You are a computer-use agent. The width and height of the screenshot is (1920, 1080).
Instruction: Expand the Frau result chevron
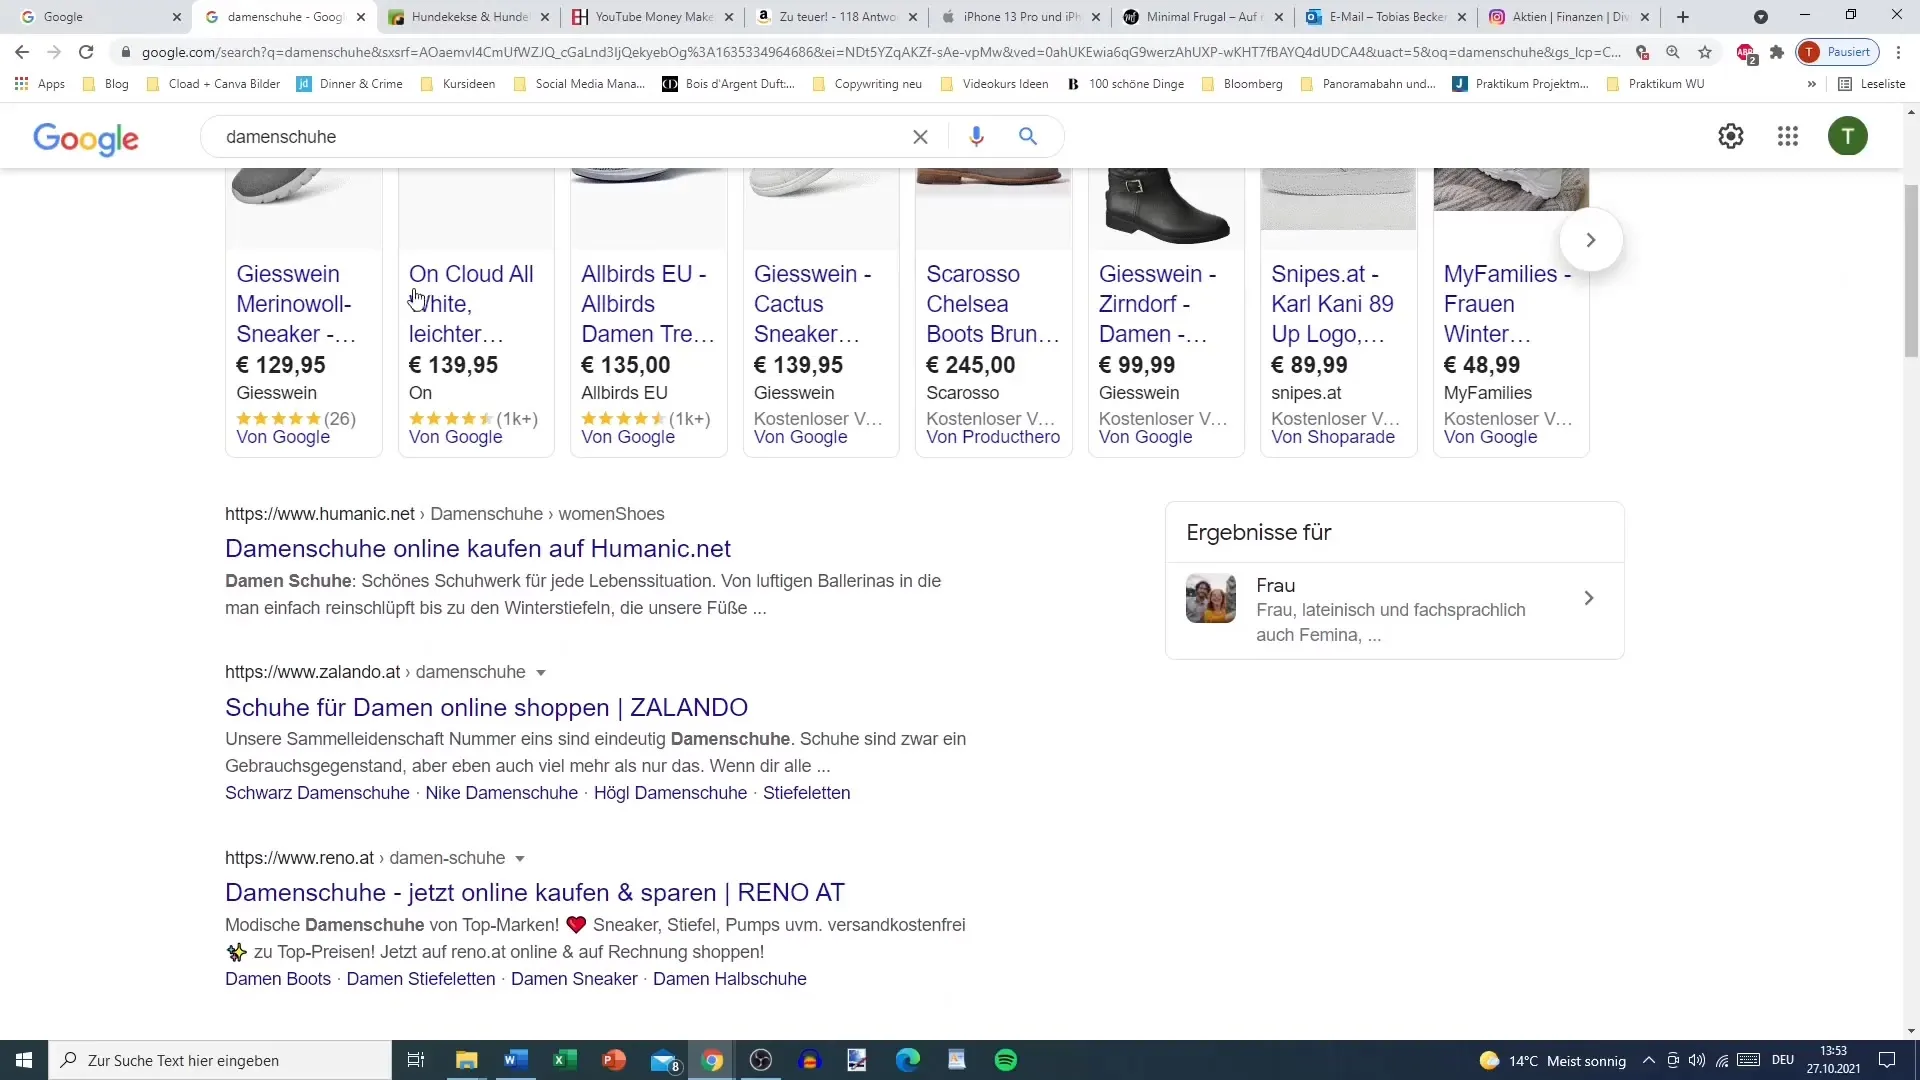[1589, 598]
